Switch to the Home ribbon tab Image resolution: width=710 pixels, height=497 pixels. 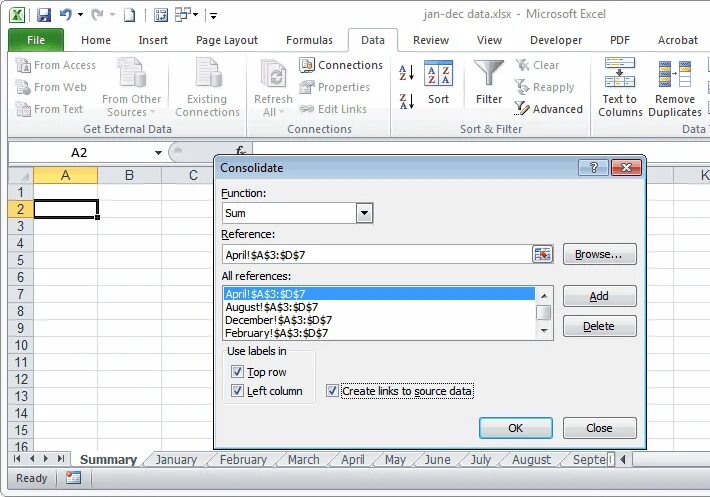pyautogui.click(x=96, y=40)
